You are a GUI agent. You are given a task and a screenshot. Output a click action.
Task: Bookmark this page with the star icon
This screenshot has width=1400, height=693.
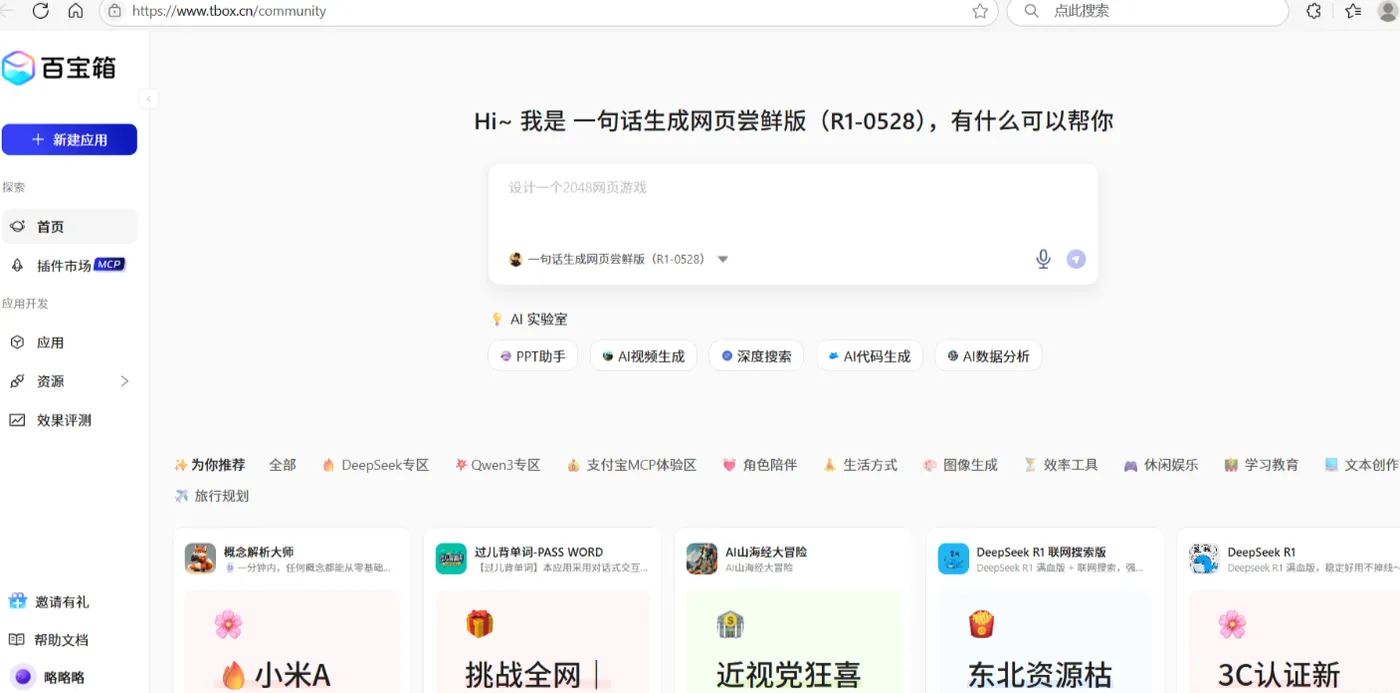coord(980,11)
